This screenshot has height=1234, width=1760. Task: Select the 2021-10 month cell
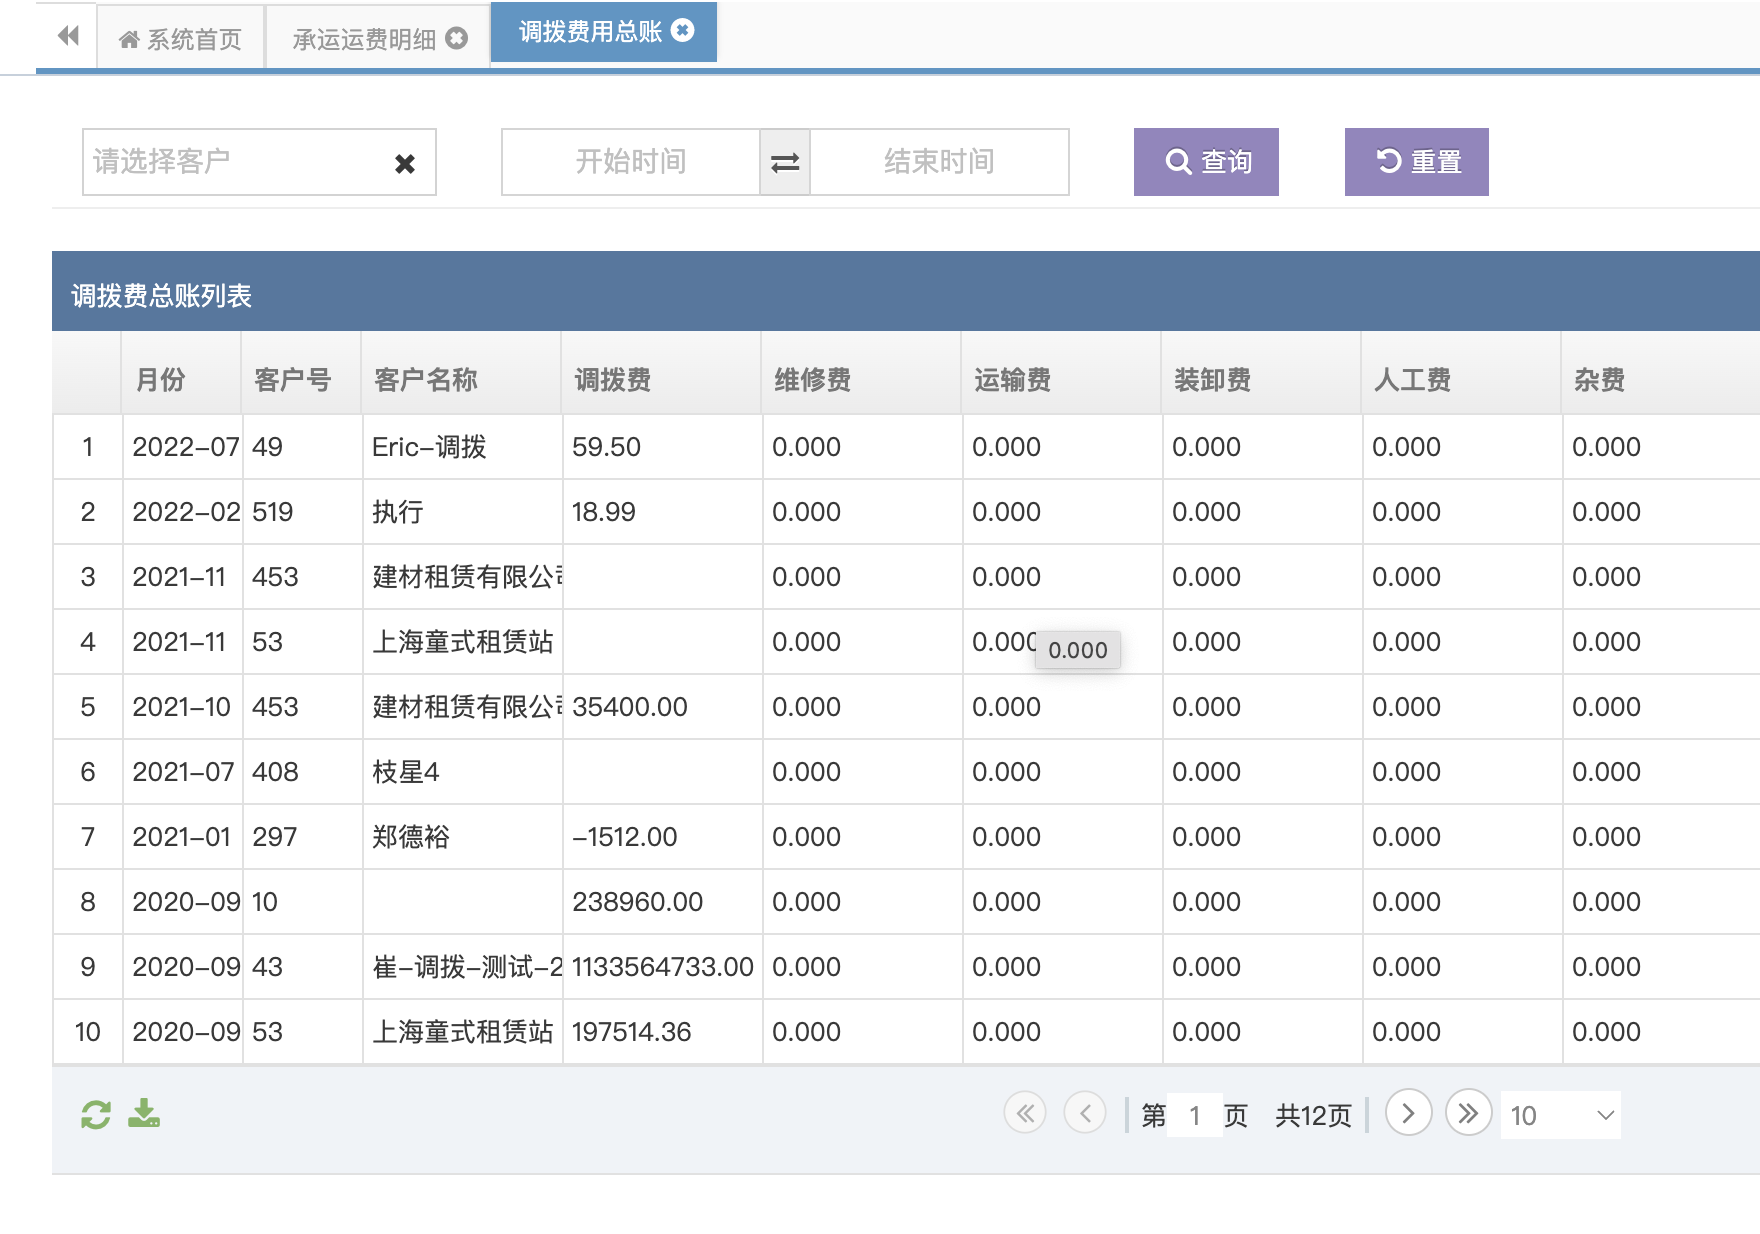tap(182, 707)
